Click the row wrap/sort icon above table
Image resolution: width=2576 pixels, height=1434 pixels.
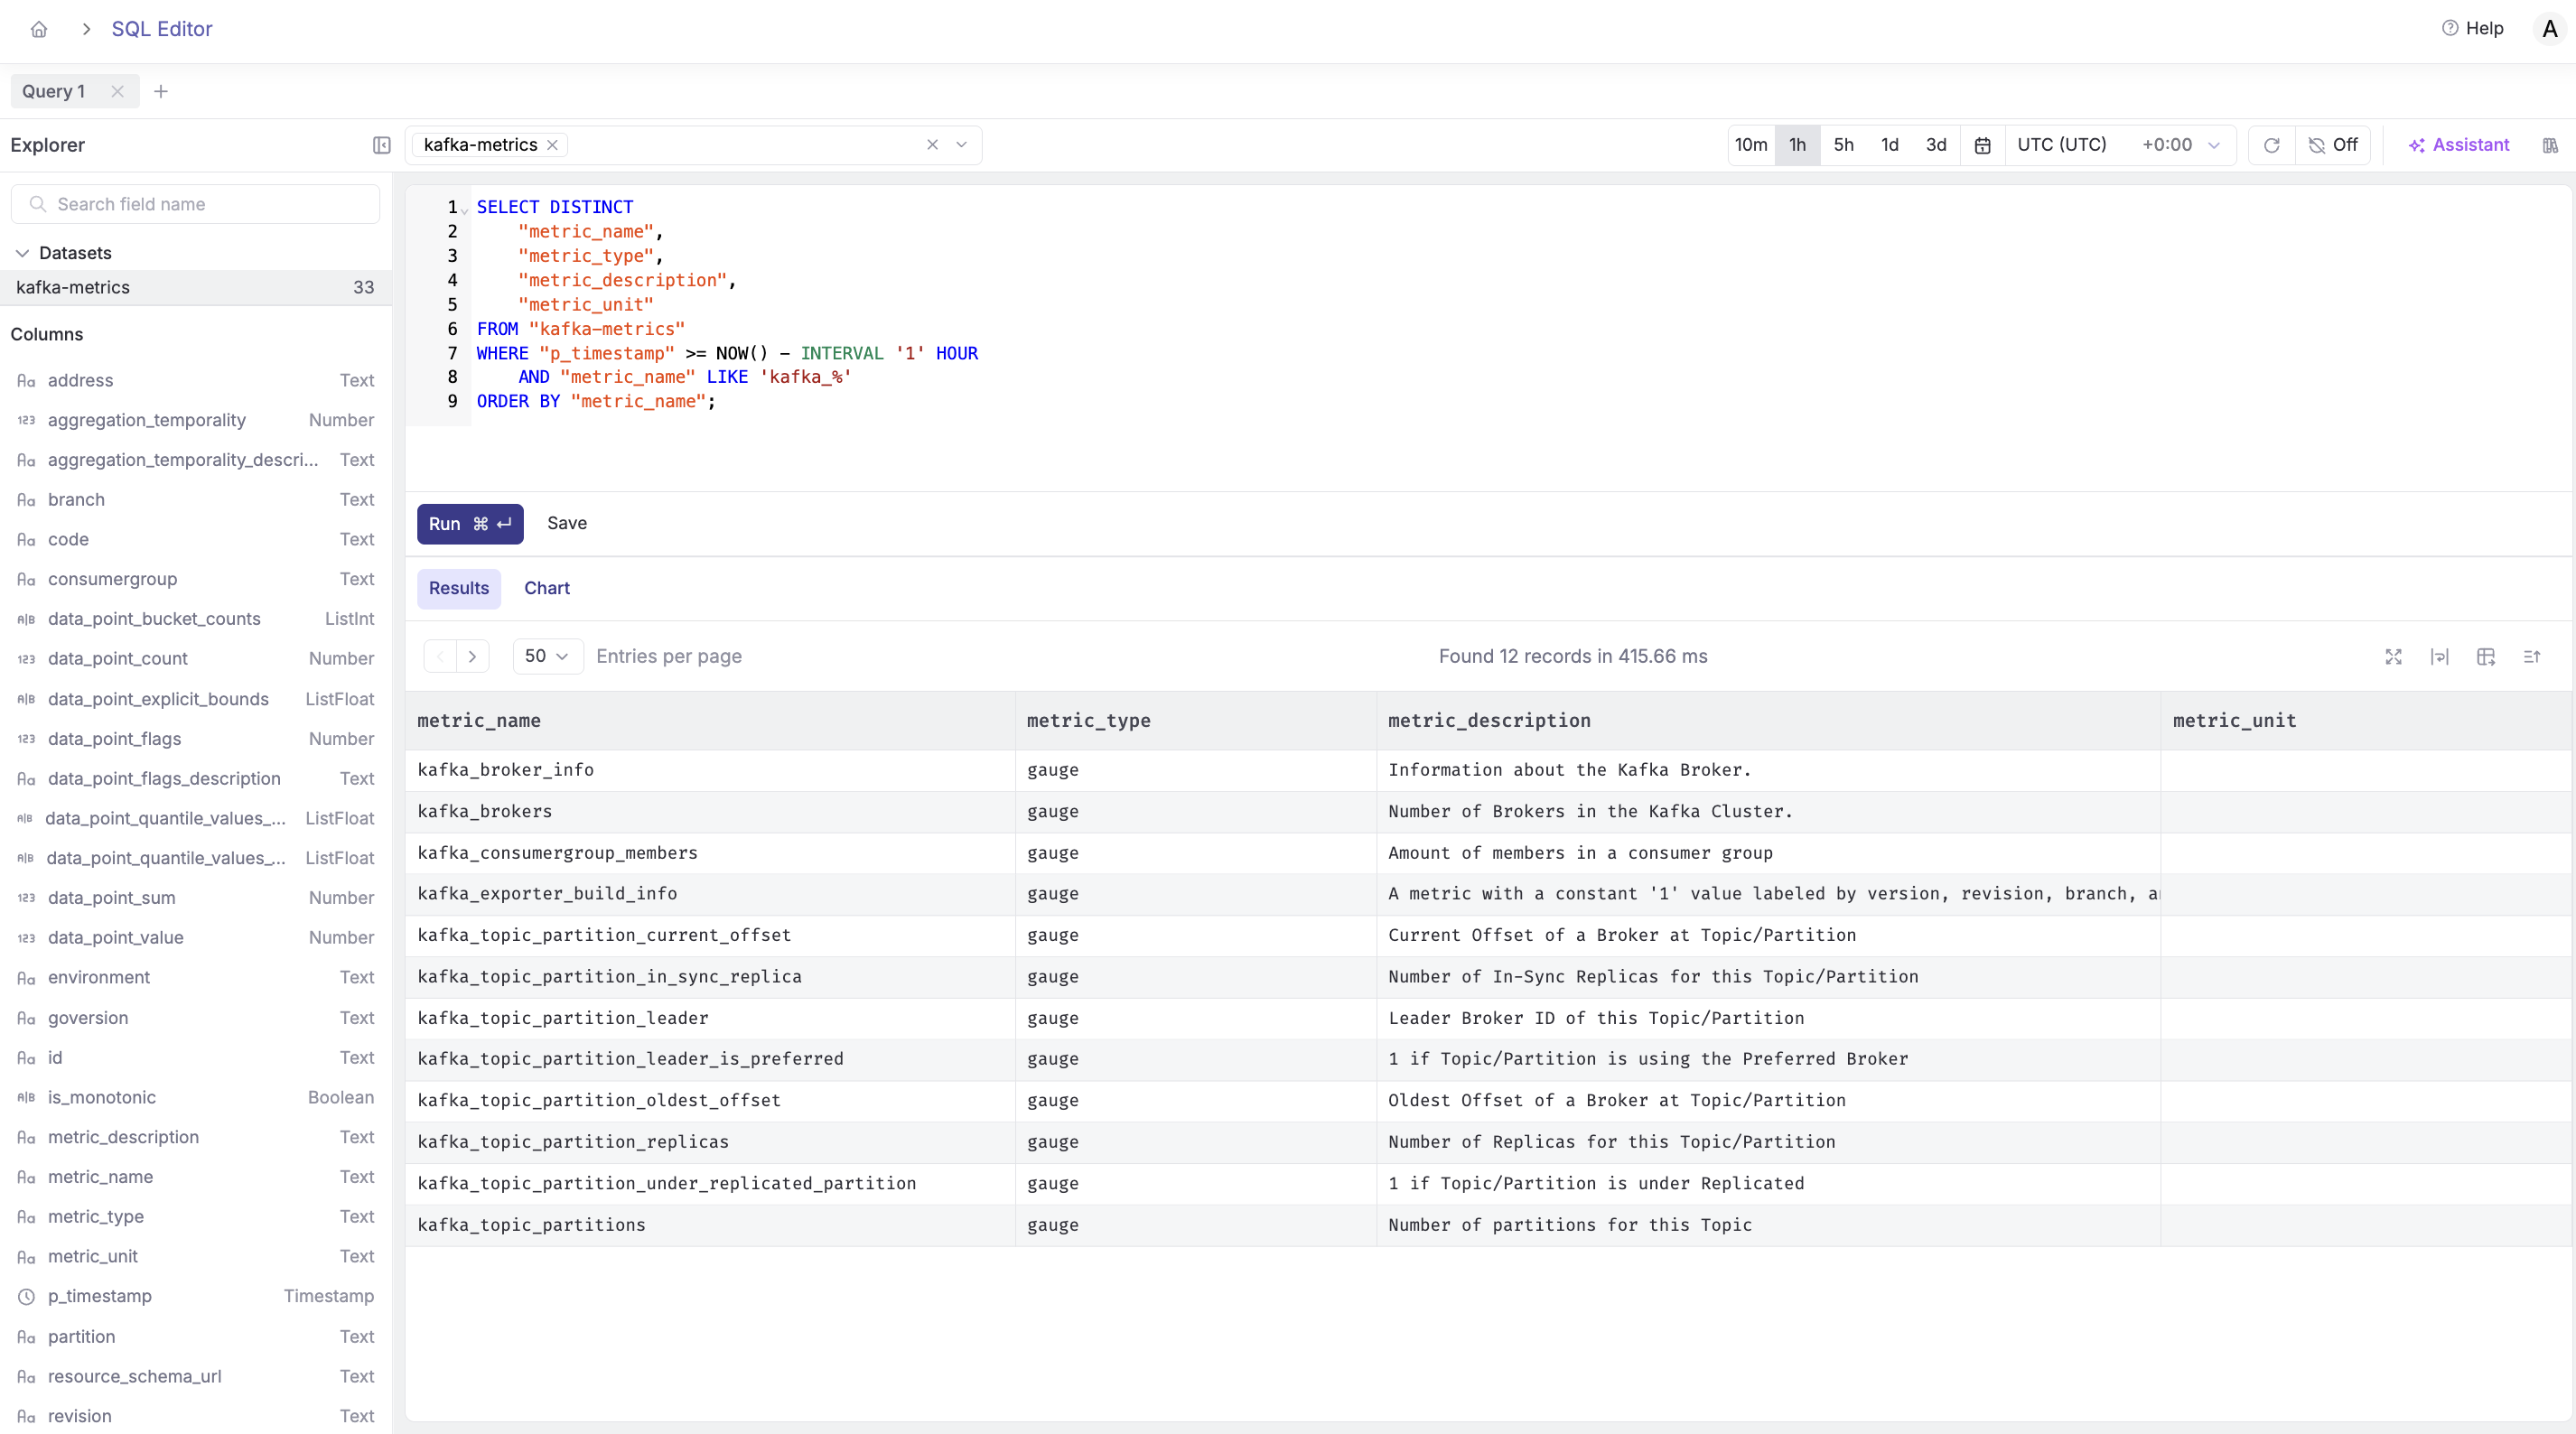pyautogui.click(x=2531, y=656)
